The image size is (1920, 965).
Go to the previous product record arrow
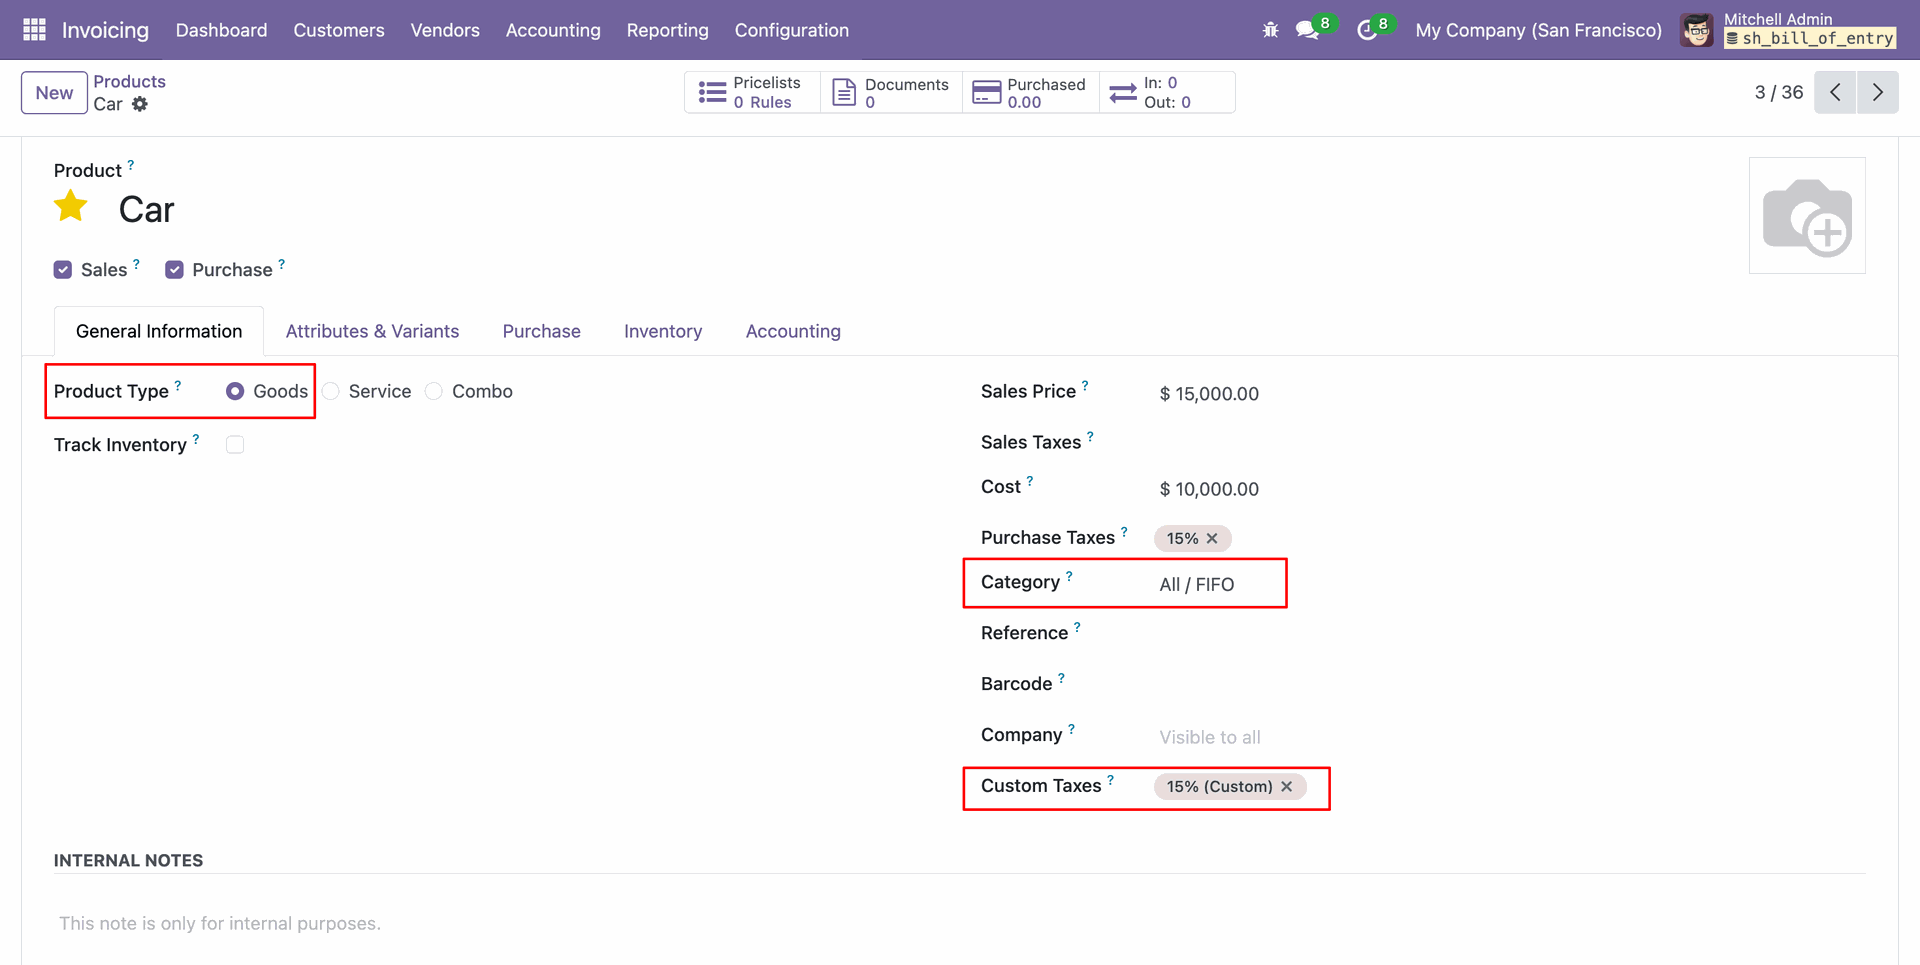coord(1835,92)
